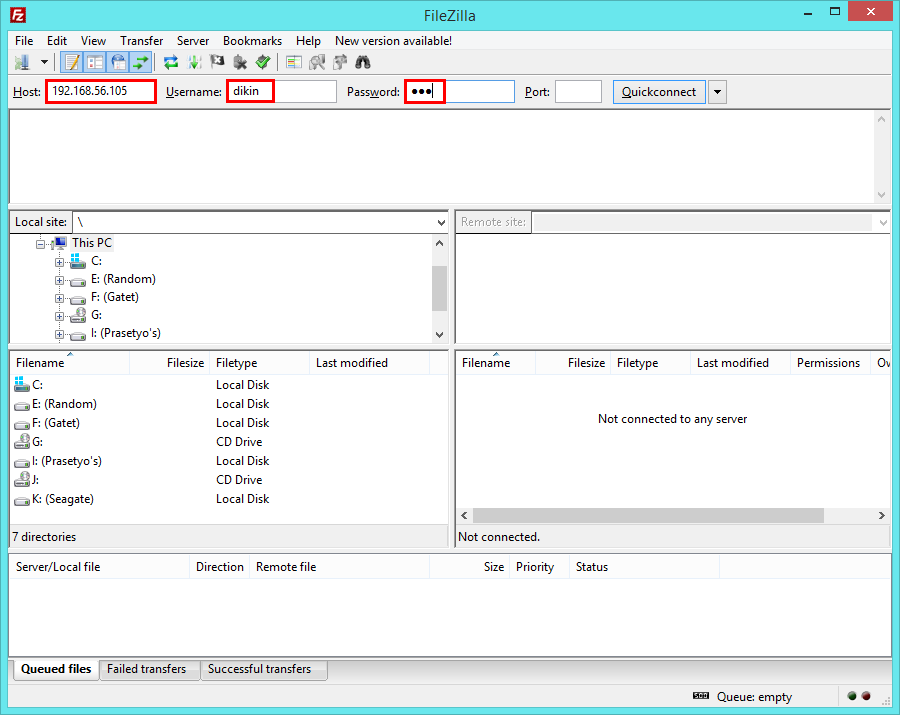The height and width of the screenshot is (715, 900).
Task: Open the Bookmarks menu
Action: 253,41
